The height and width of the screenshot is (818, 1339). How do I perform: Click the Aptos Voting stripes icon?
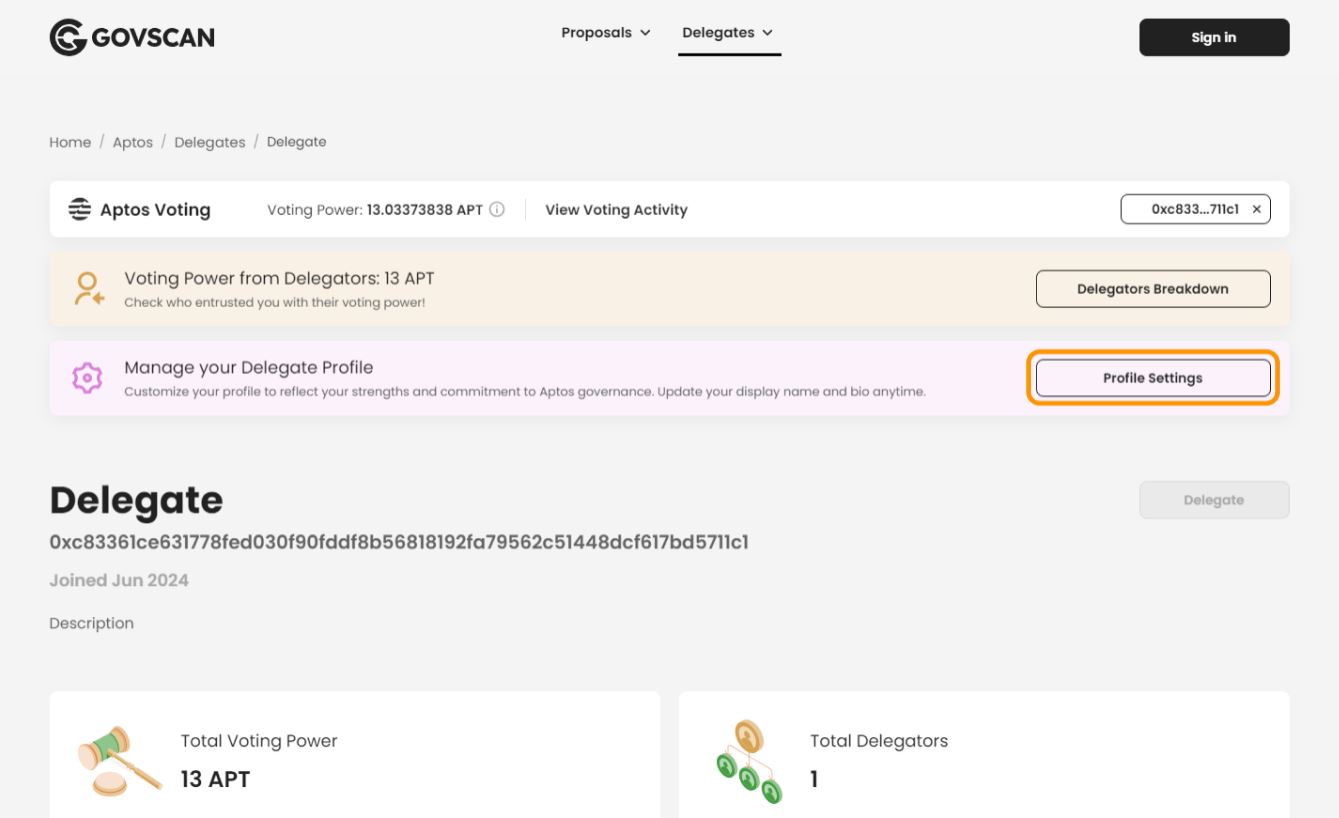79,210
